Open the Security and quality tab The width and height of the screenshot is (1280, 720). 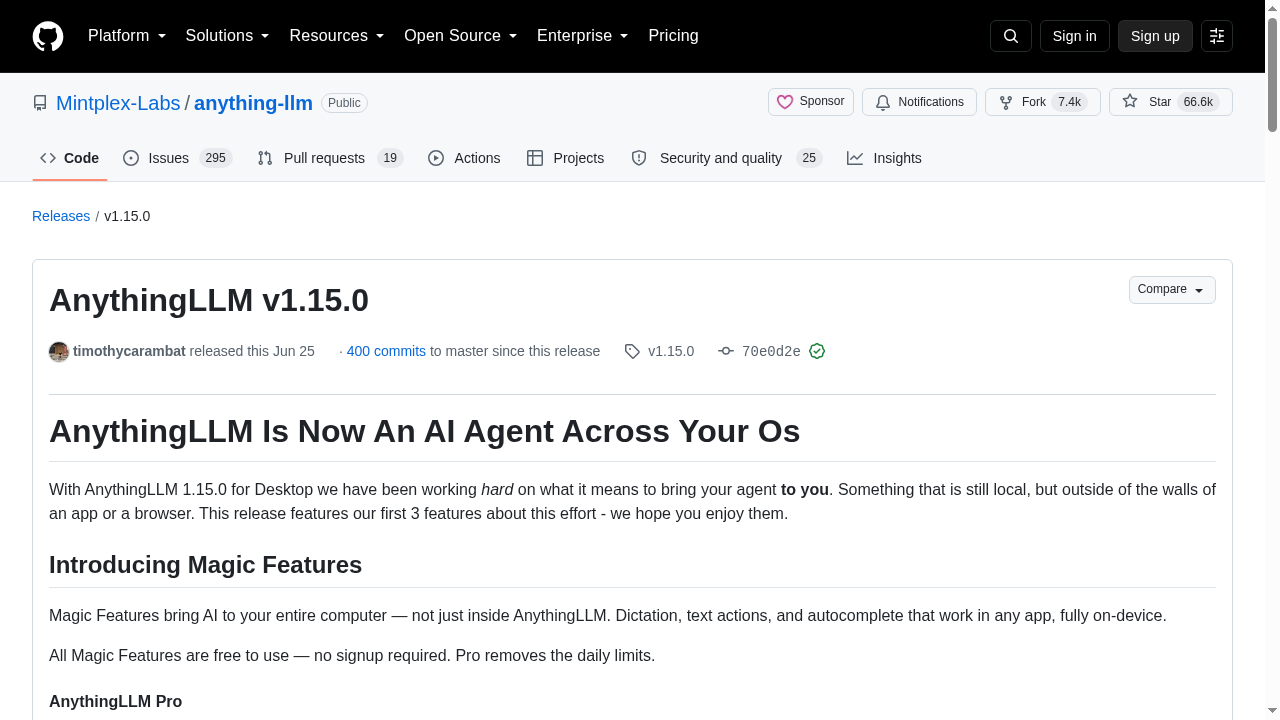tap(726, 158)
